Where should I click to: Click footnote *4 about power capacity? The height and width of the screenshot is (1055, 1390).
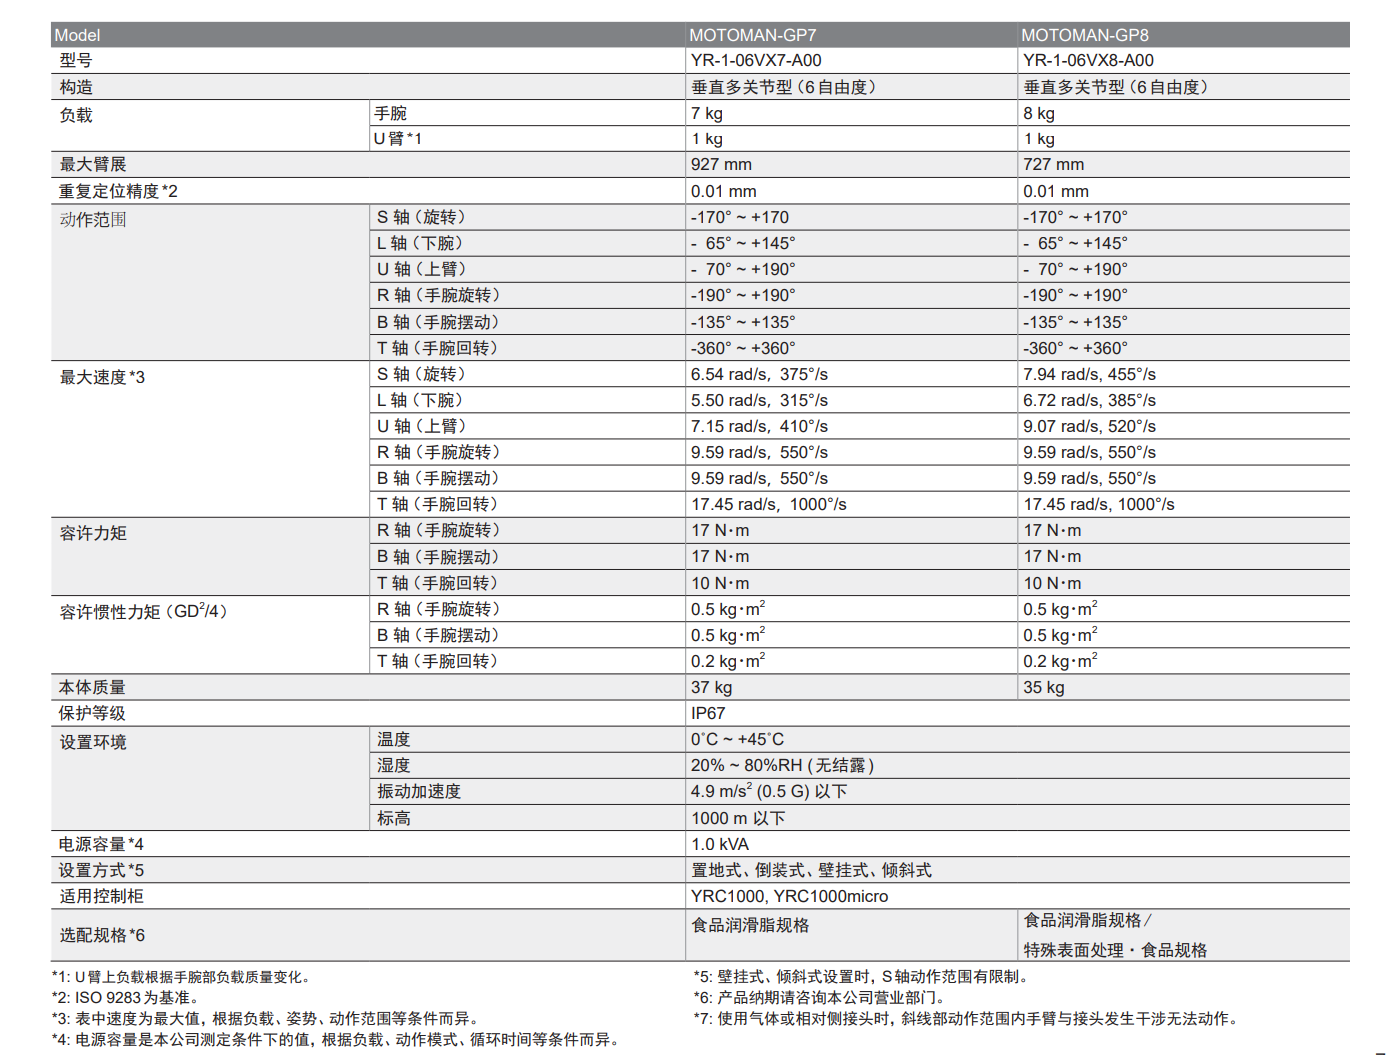click(x=336, y=1039)
